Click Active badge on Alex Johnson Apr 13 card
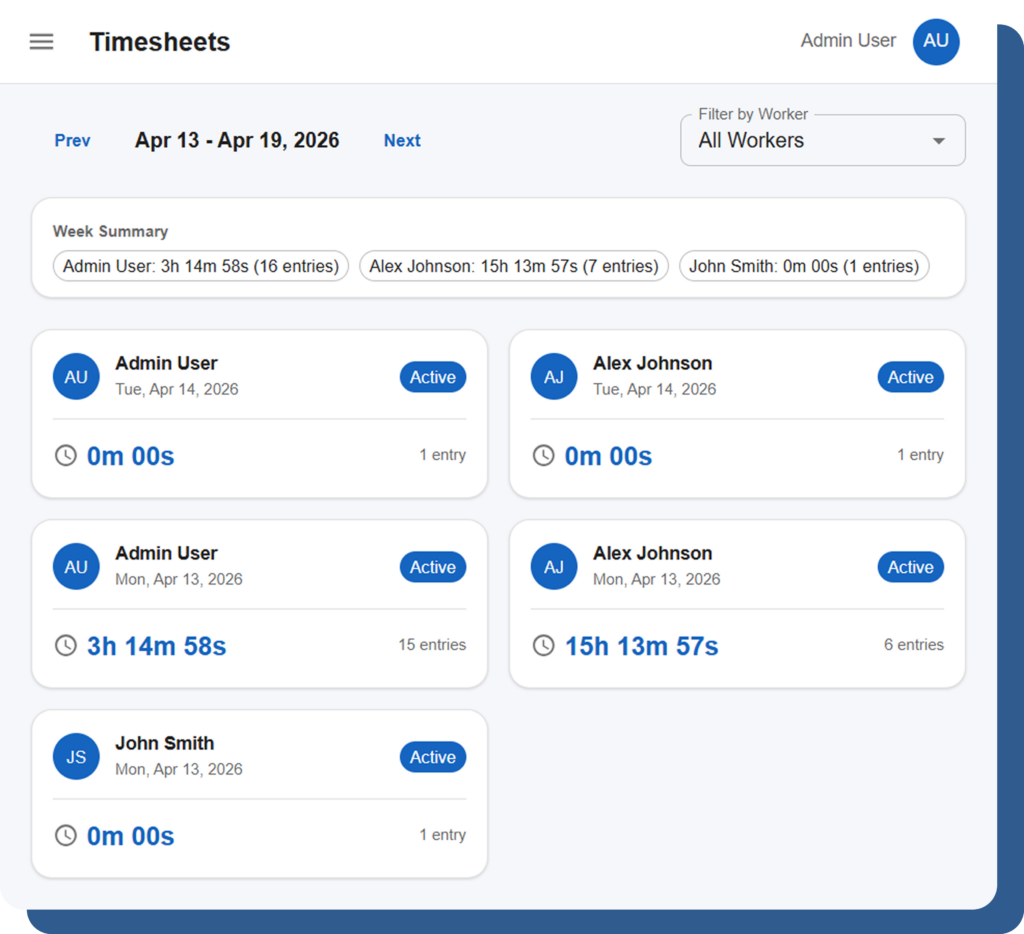 point(910,567)
